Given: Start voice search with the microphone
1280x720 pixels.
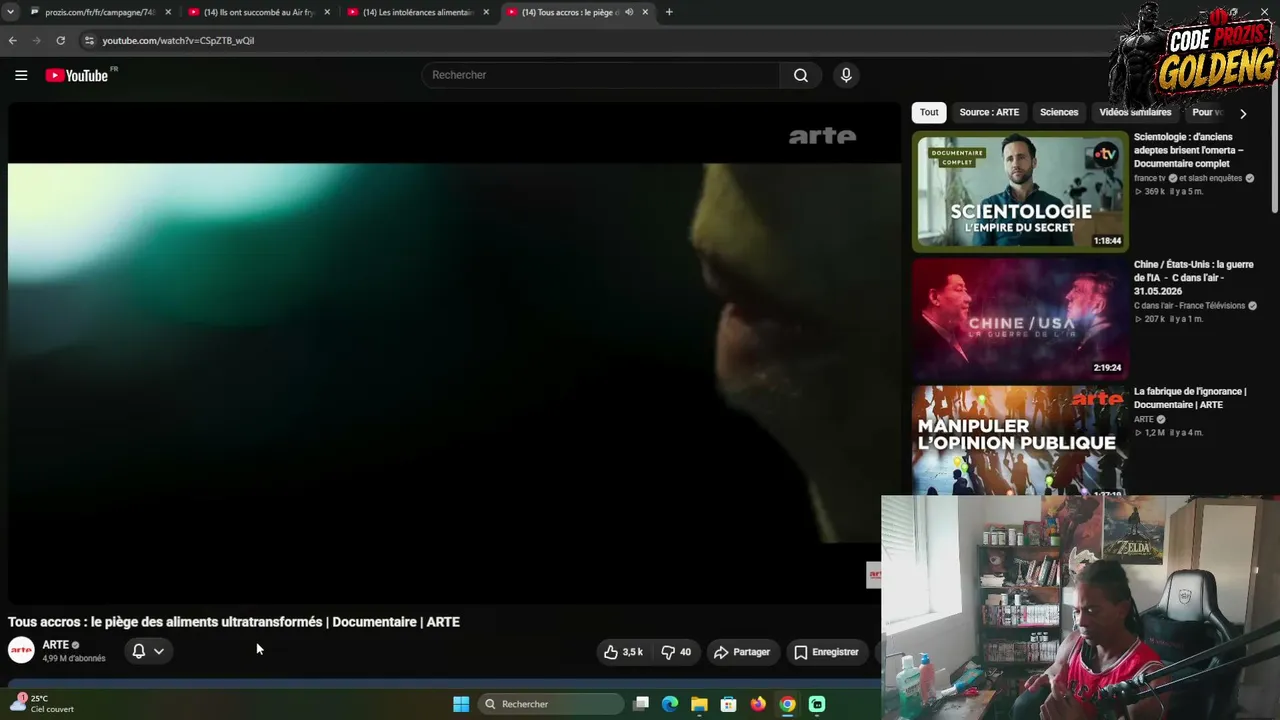Looking at the screenshot, I should pos(846,75).
